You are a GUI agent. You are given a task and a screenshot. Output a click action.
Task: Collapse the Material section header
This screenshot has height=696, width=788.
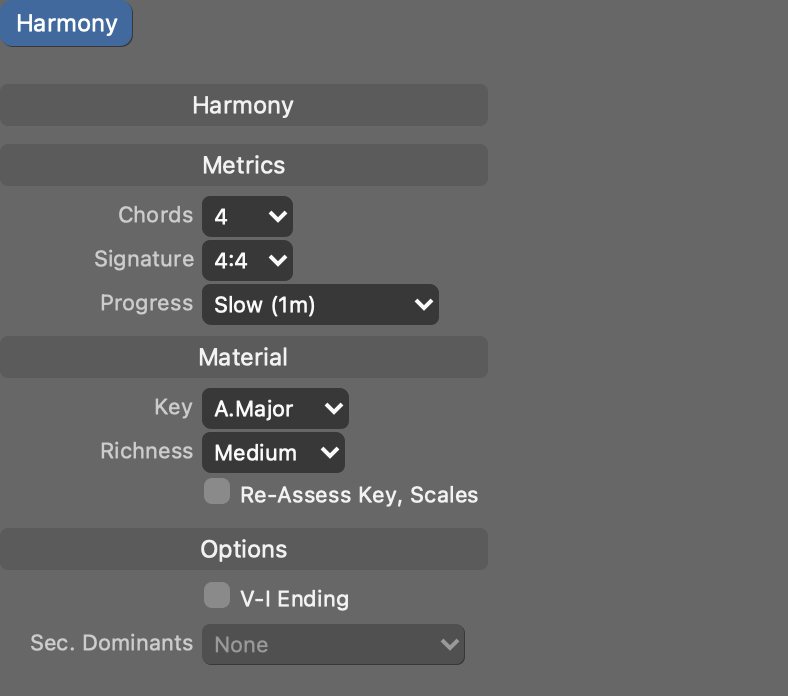click(243, 357)
